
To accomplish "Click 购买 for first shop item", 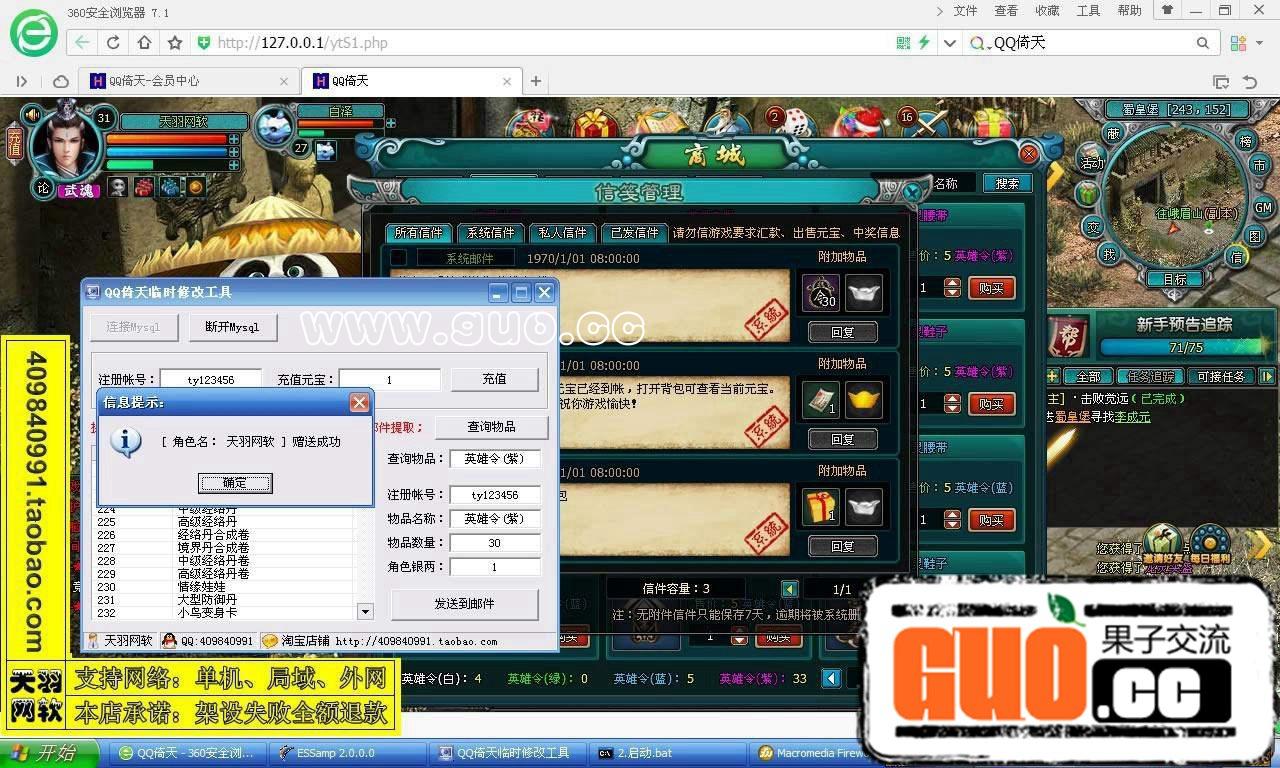I will click(x=991, y=288).
